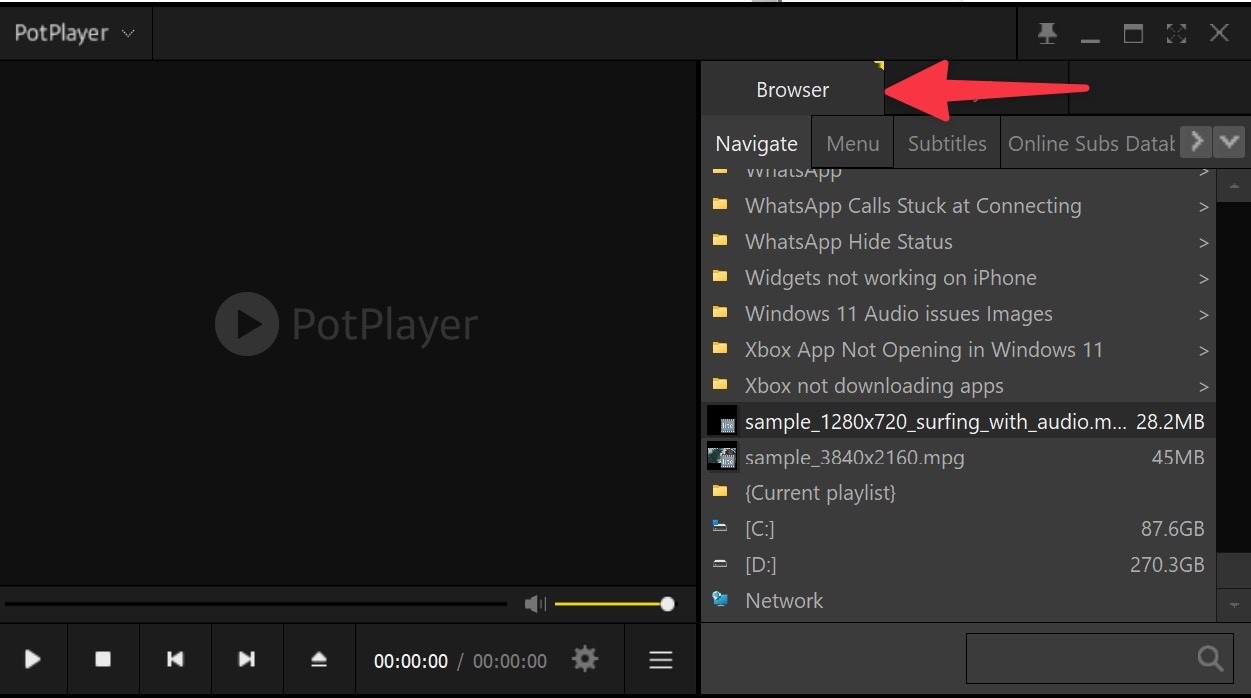Open the PotPlayer main menu dropdown
Image resolution: width=1251 pixels, height=698 pixels.
(75, 33)
